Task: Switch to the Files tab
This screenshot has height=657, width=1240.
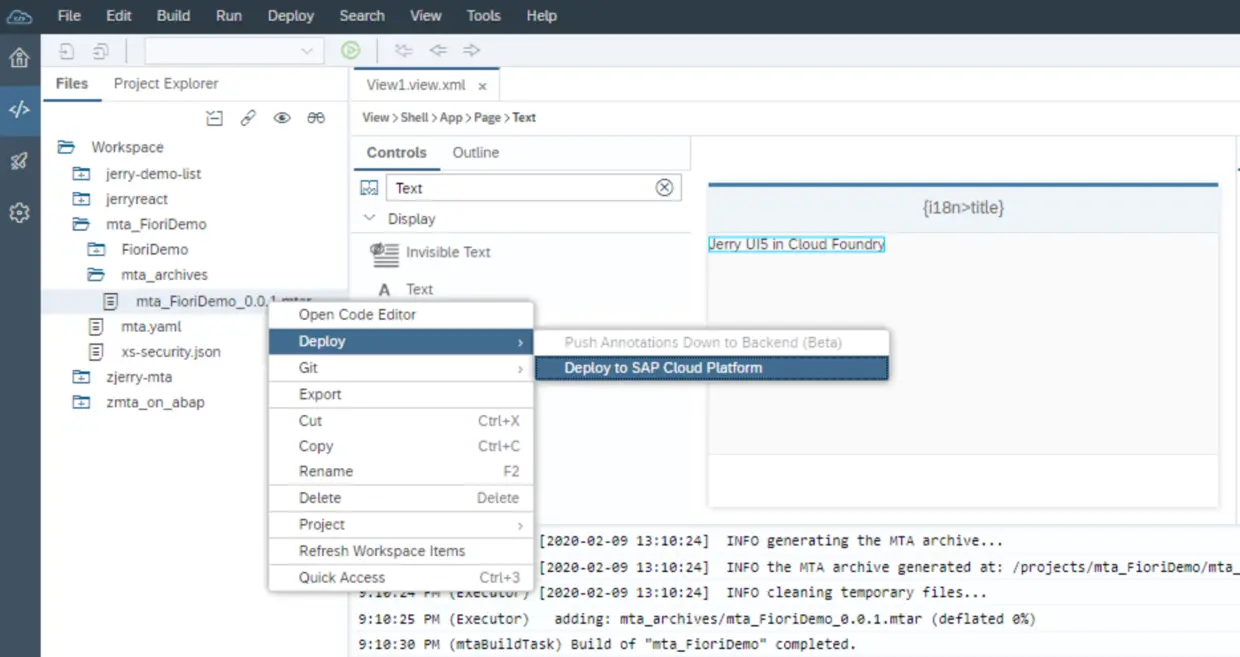Action: click(x=72, y=84)
